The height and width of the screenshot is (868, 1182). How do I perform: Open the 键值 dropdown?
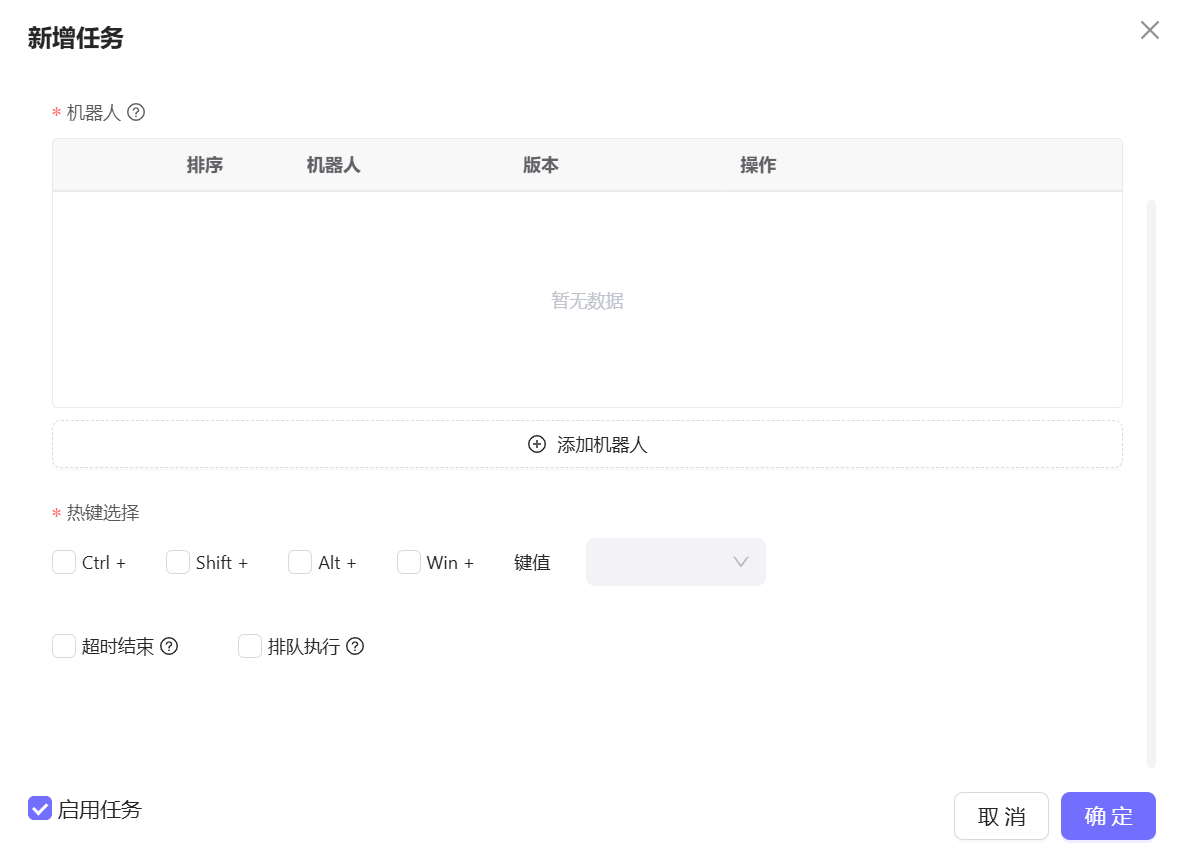click(x=676, y=562)
